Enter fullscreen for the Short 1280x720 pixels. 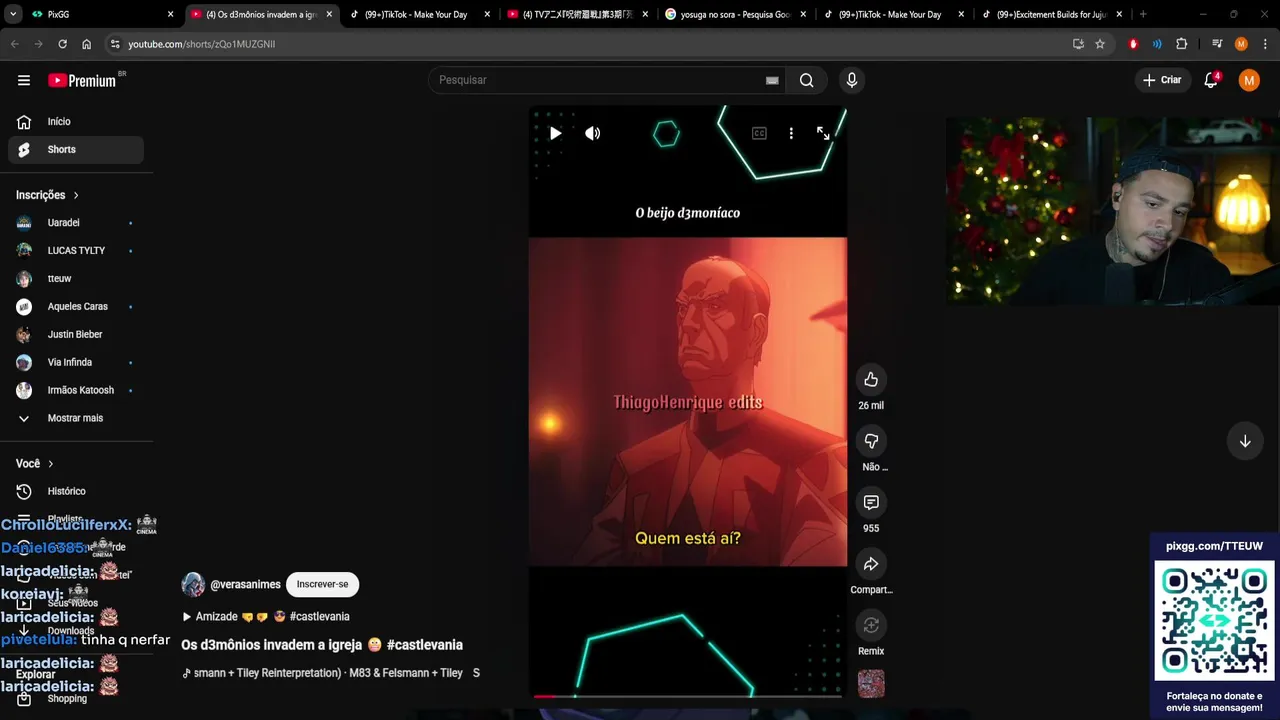[823, 133]
